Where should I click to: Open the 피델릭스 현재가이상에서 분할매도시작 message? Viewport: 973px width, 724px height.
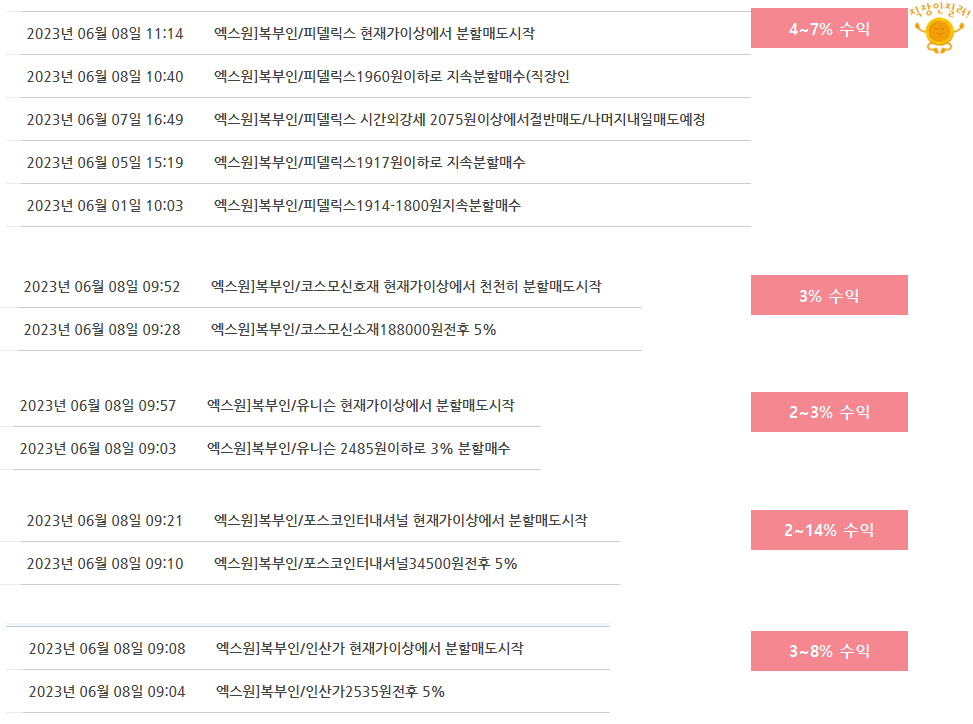(x=374, y=34)
